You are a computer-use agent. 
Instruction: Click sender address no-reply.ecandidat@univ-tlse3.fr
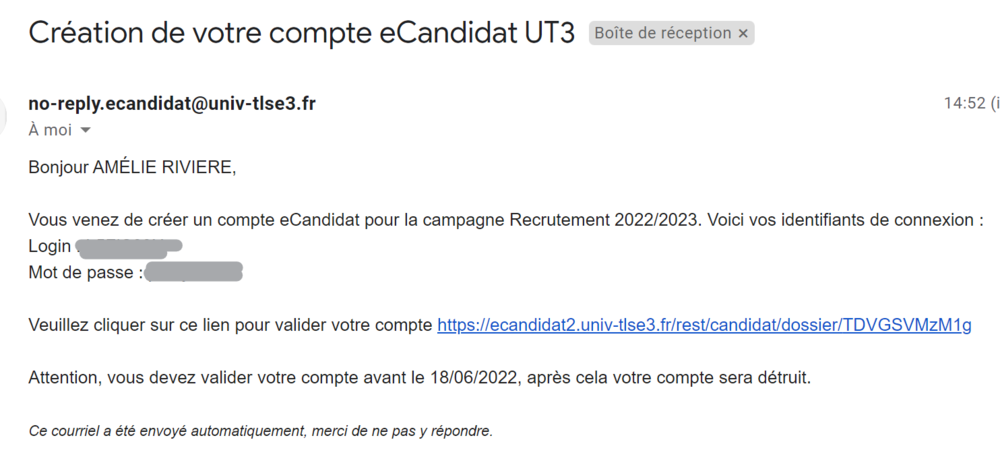tap(172, 103)
